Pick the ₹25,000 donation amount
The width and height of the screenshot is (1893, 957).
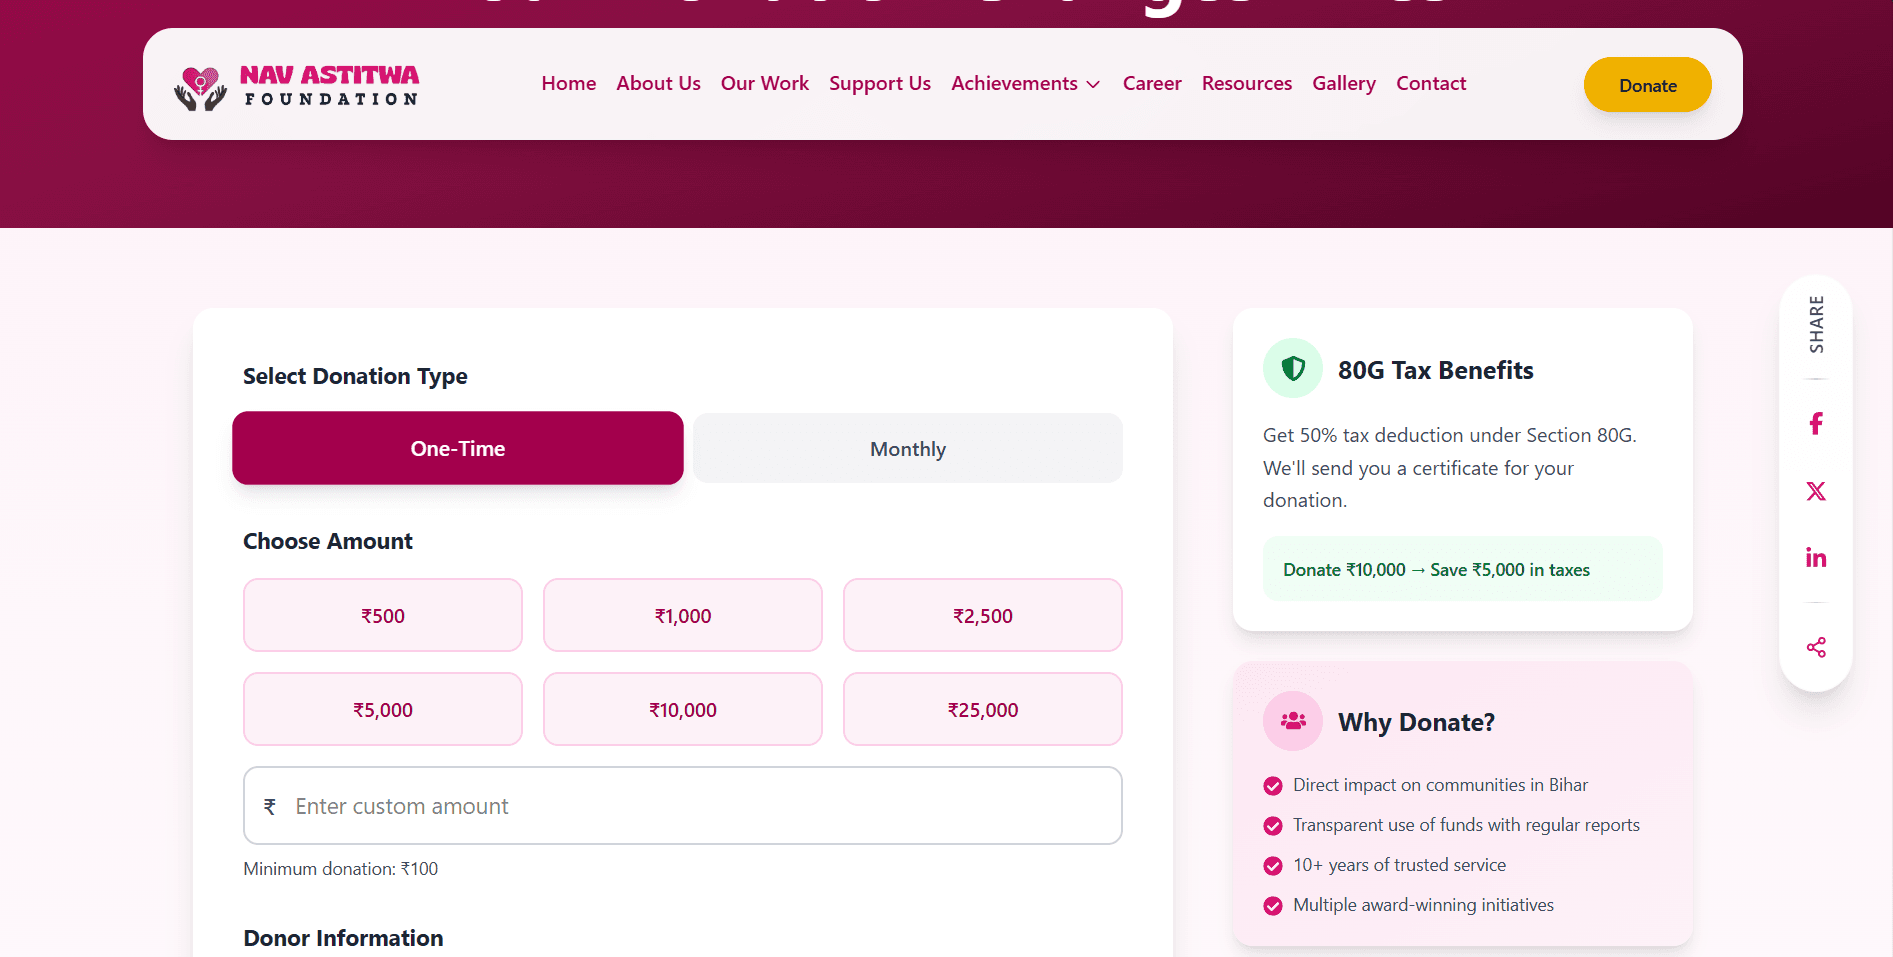click(x=983, y=710)
